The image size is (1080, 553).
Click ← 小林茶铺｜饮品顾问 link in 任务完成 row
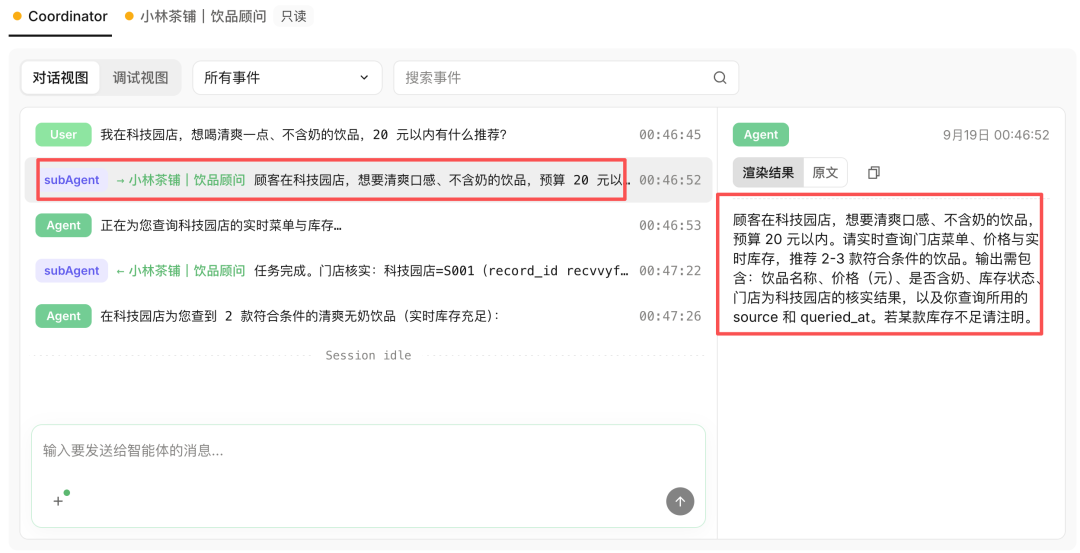[180, 271]
